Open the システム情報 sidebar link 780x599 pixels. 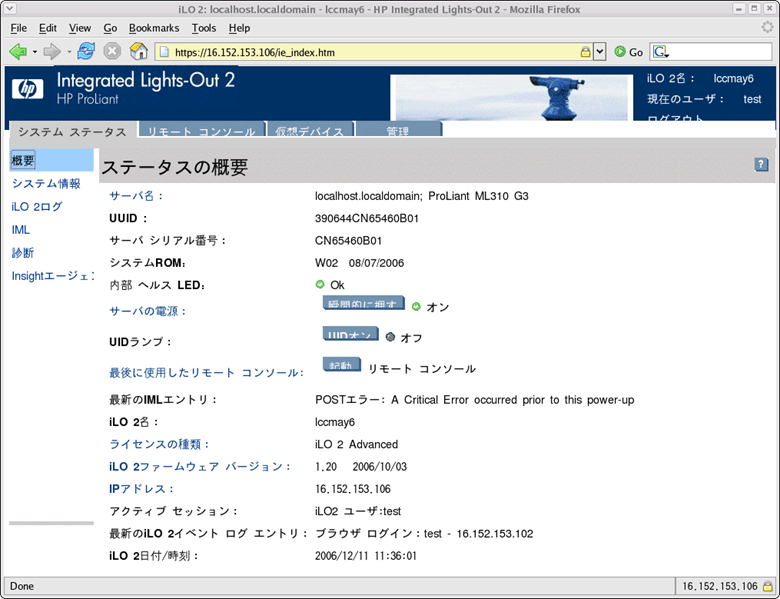point(46,183)
